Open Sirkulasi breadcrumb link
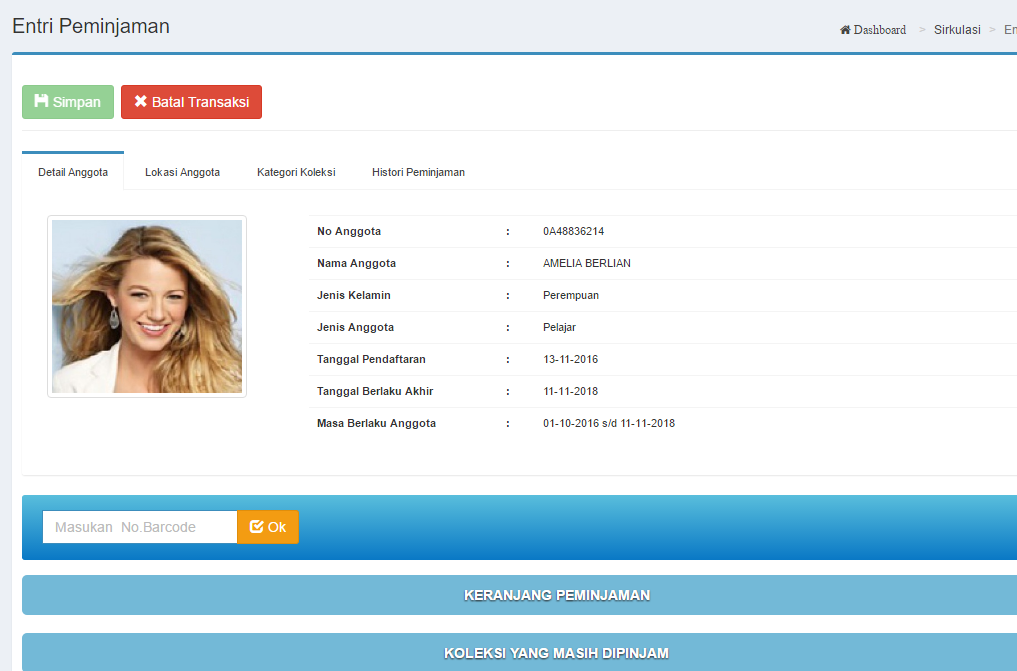1017x671 pixels. pos(957,30)
